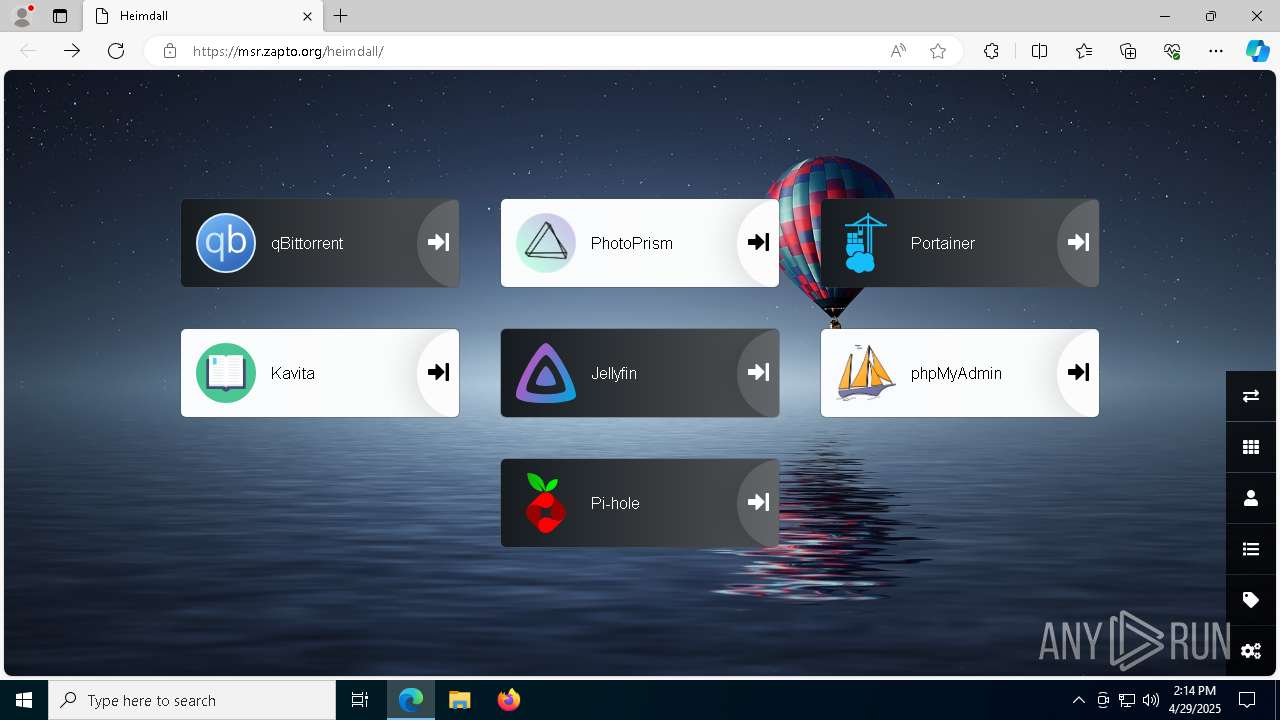Open Firefox from taskbar
The image size is (1280, 720).
click(x=508, y=700)
